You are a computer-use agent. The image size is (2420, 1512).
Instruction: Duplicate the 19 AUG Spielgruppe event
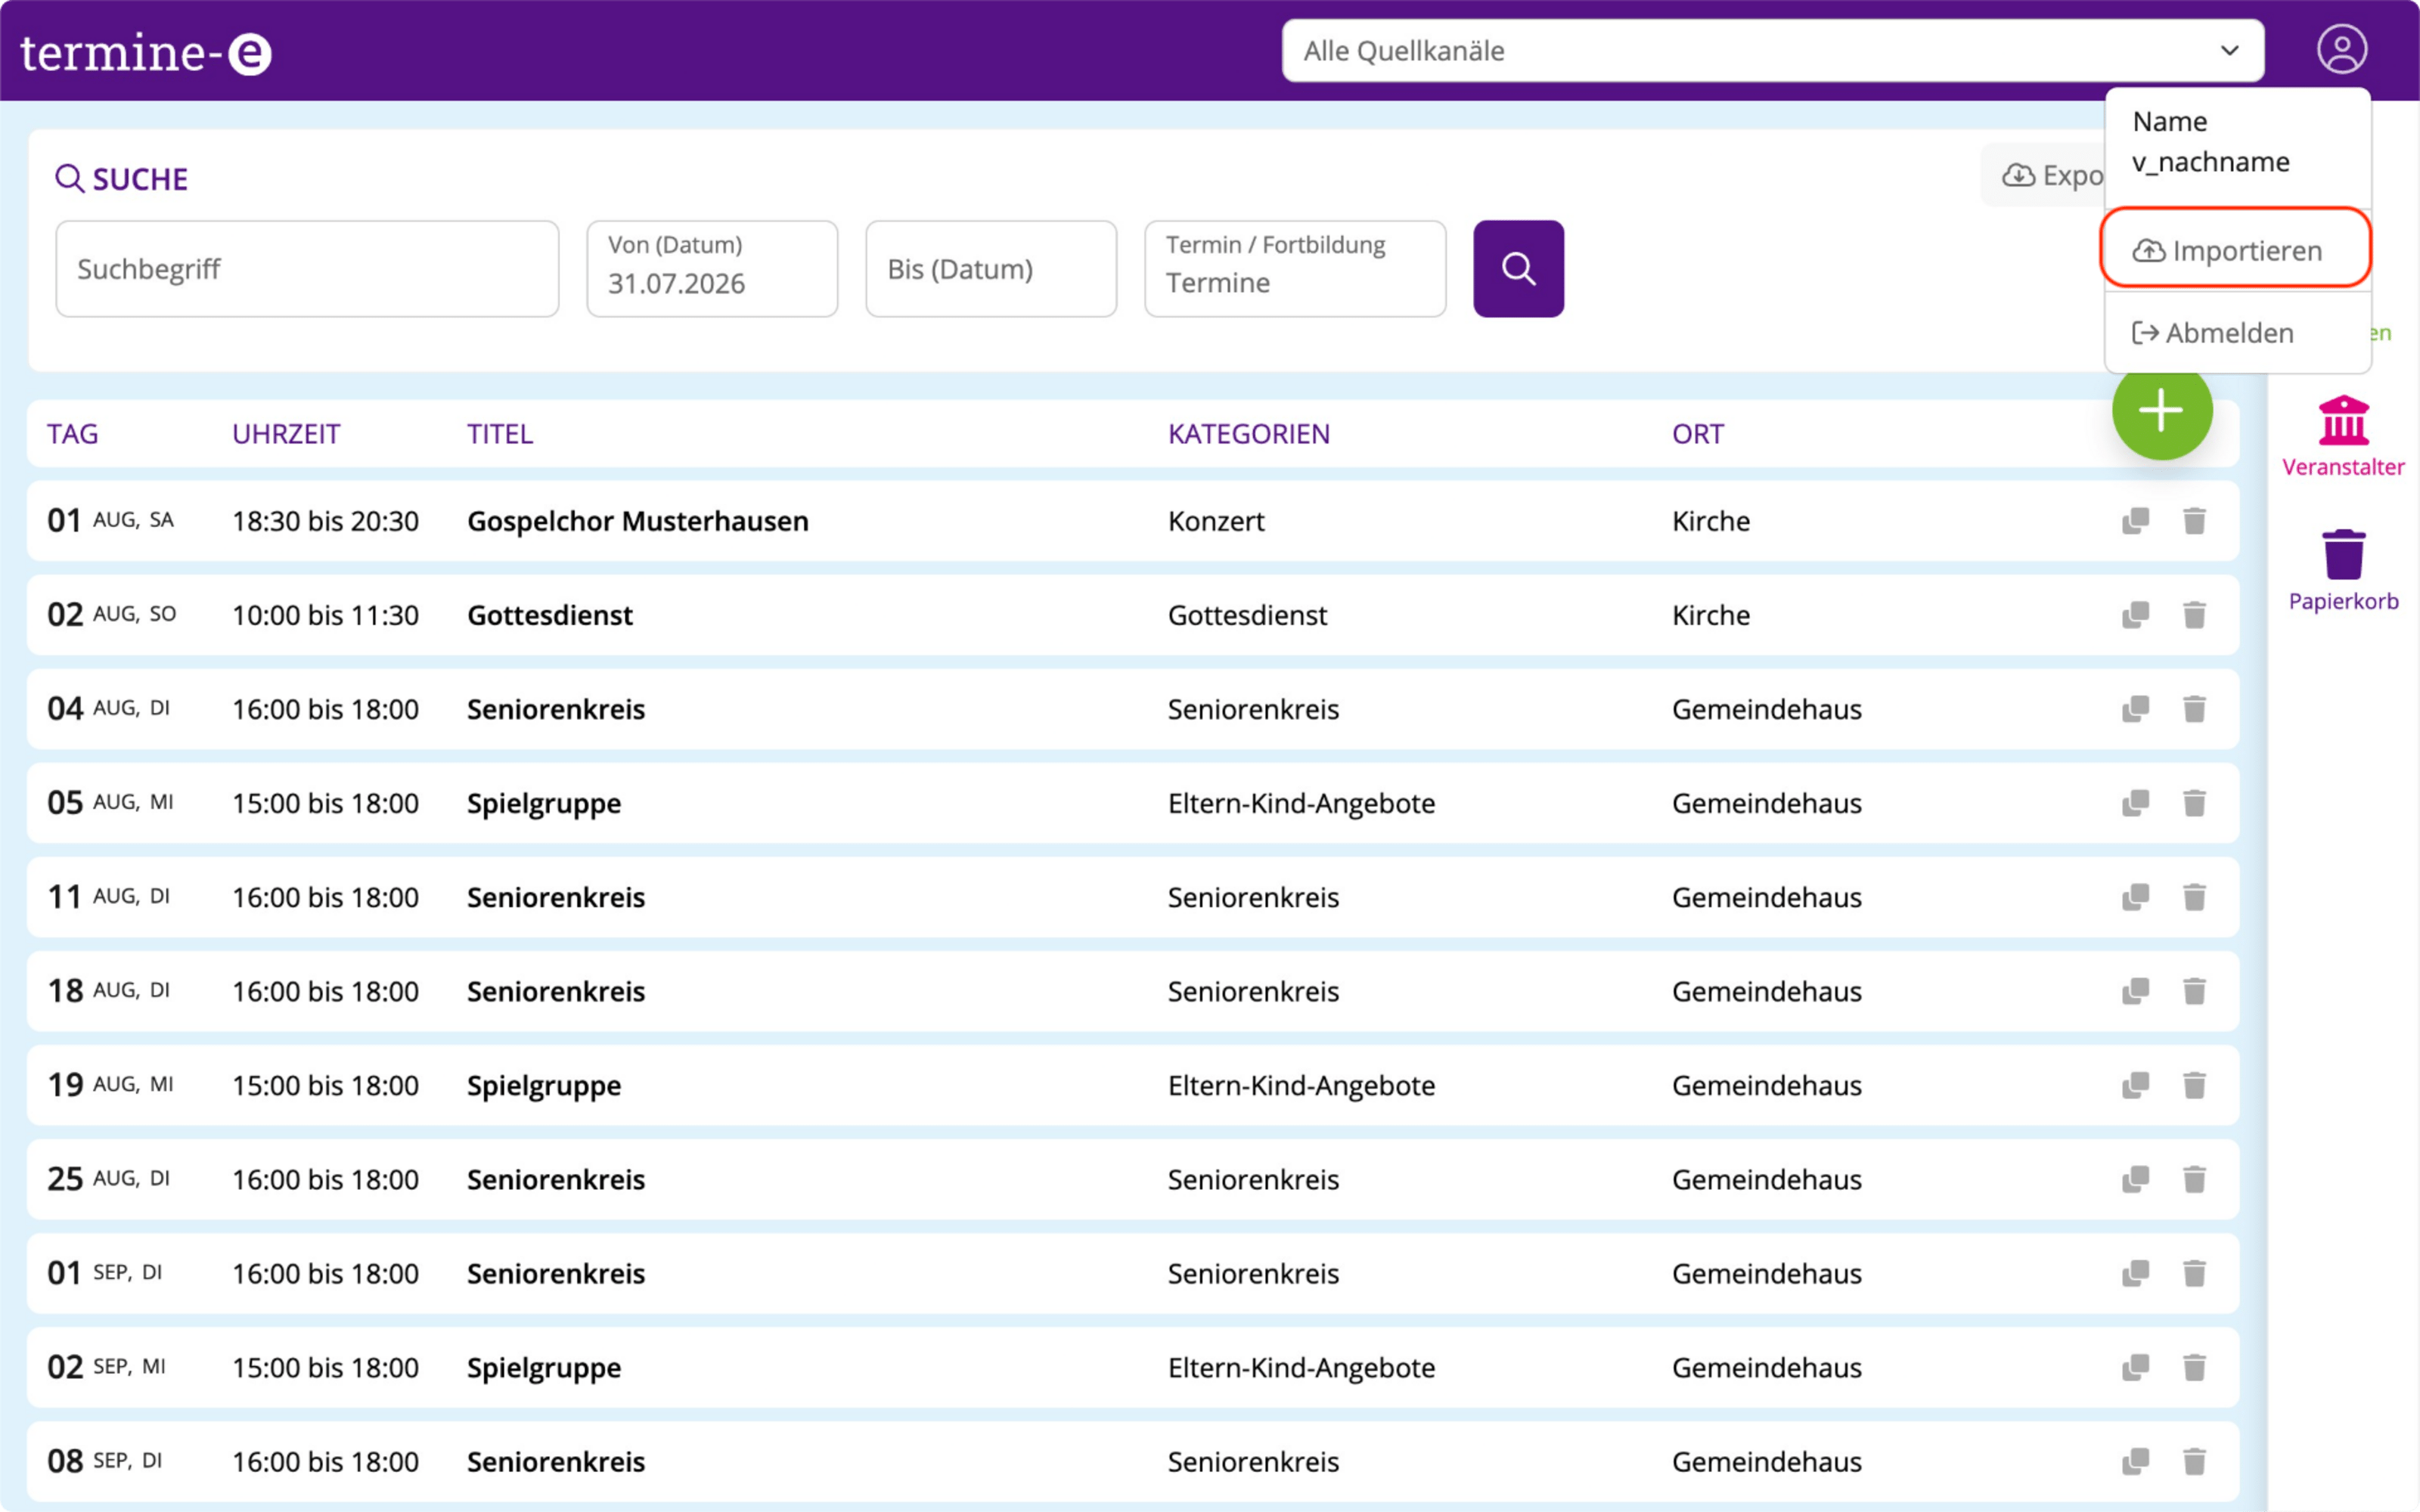(x=2135, y=1085)
